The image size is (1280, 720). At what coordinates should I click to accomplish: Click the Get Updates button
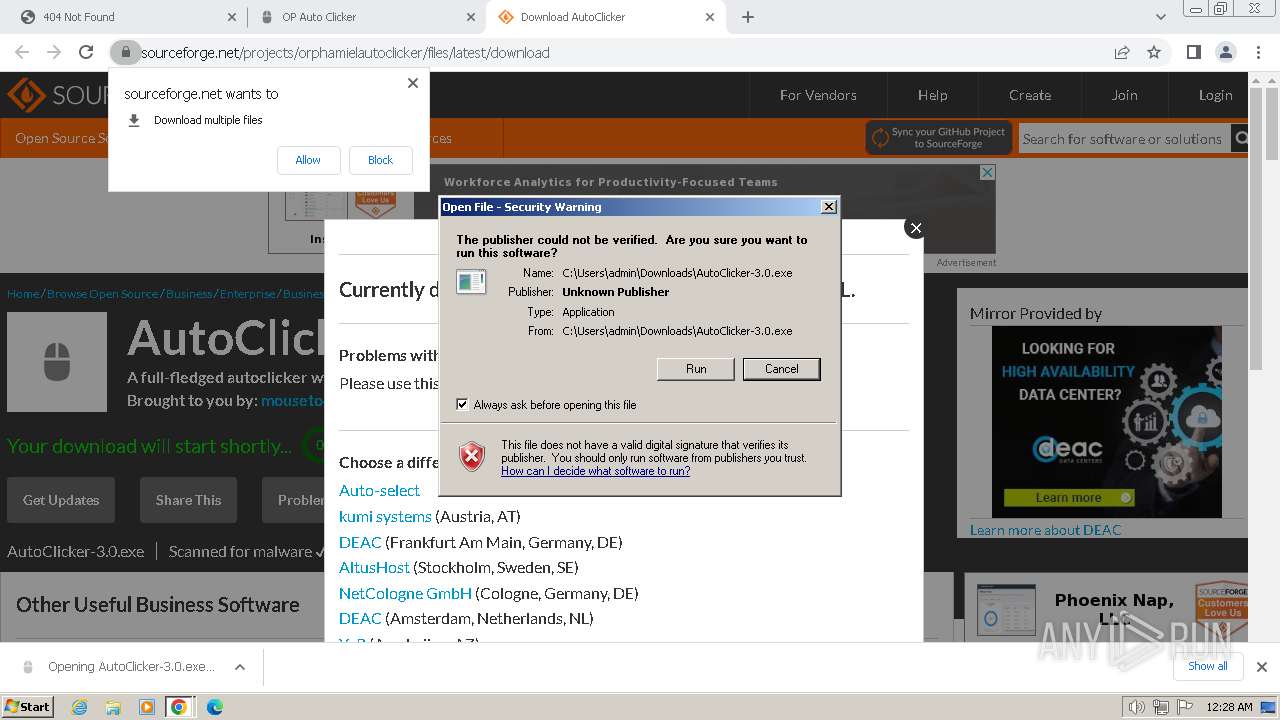(61, 500)
